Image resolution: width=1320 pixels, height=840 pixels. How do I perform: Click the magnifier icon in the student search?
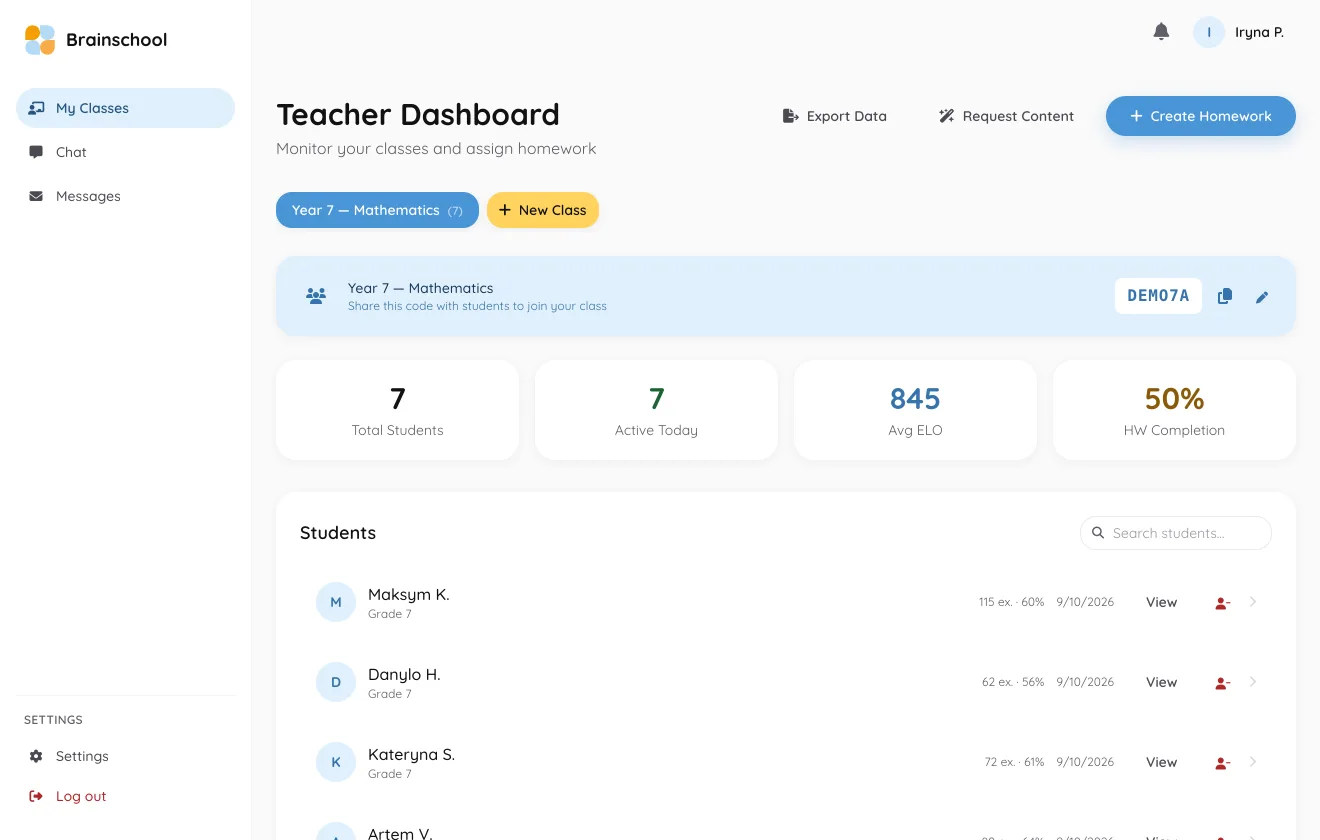[x=1098, y=533]
